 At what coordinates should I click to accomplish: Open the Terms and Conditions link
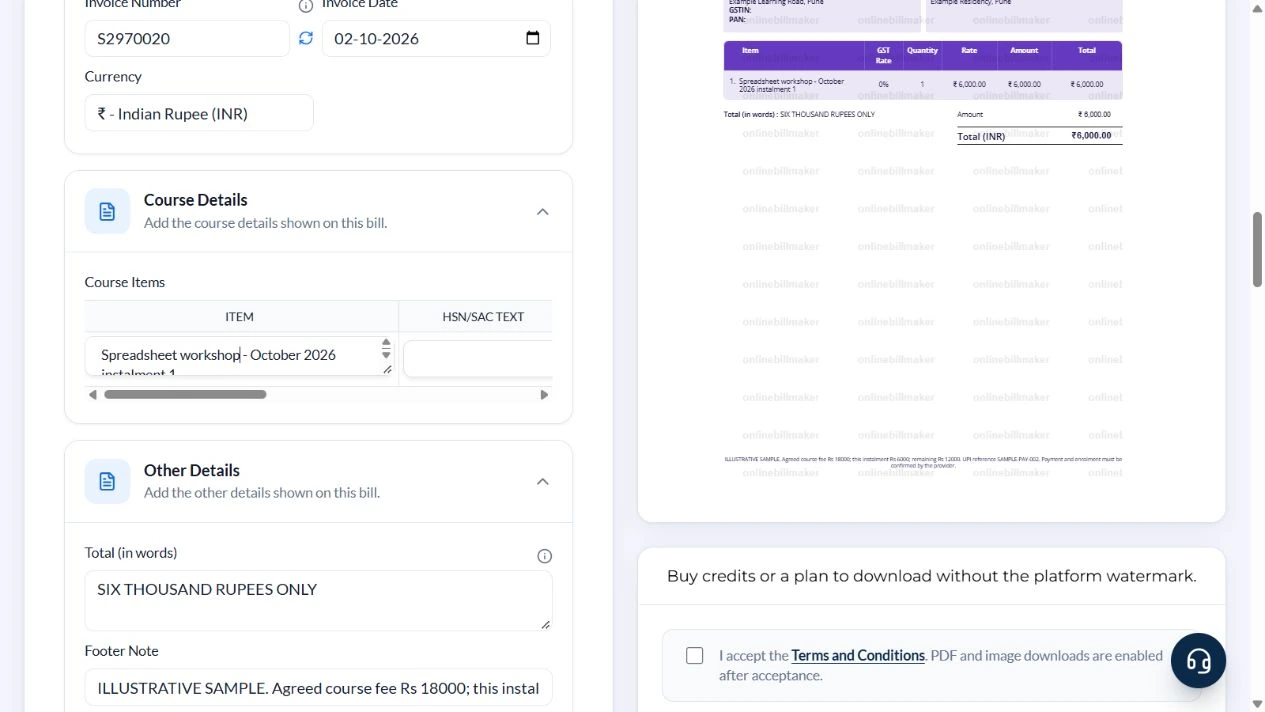[858, 656]
